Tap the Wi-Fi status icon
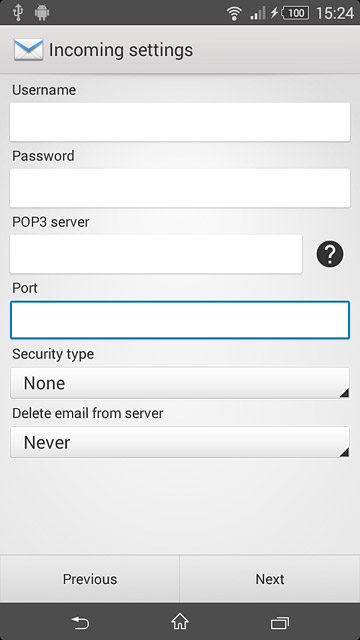Image resolution: width=360 pixels, height=640 pixels. point(234,13)
